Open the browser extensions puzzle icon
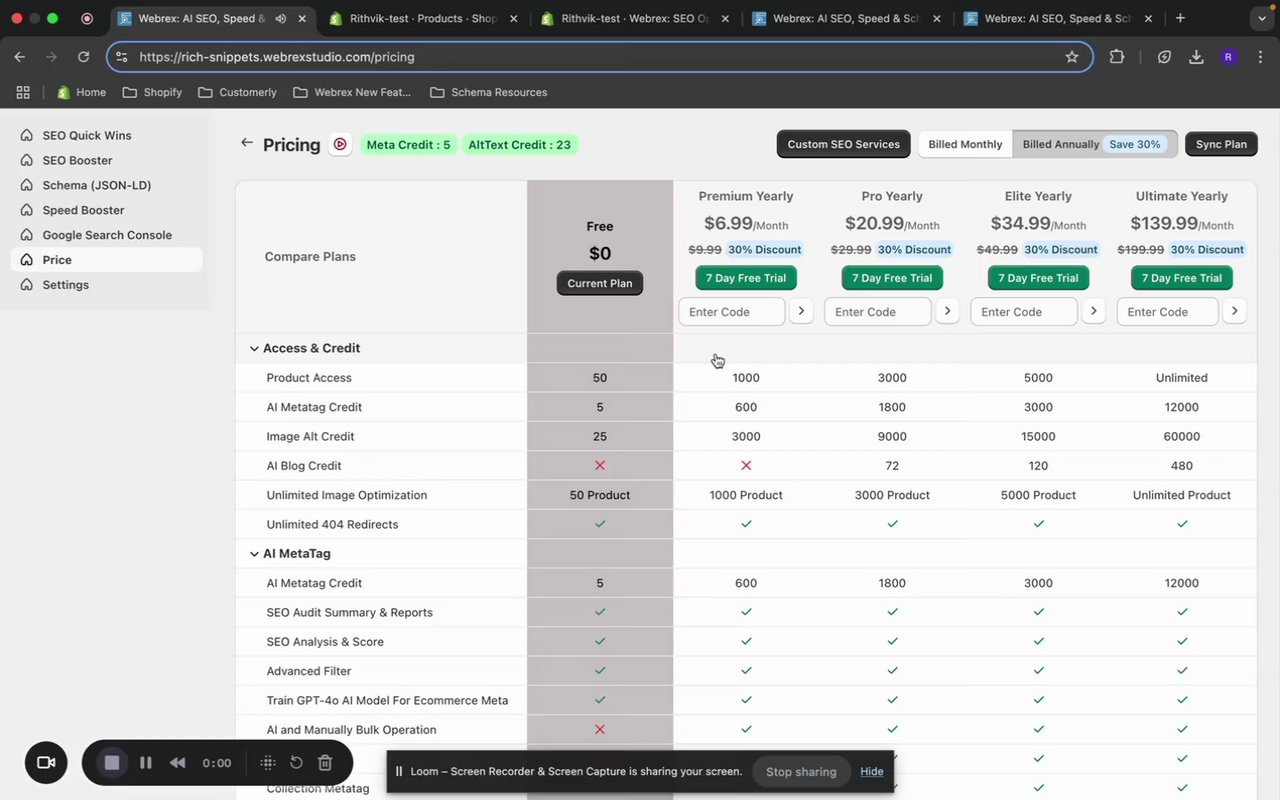The image size is (1280, 800). (1117, 57)
